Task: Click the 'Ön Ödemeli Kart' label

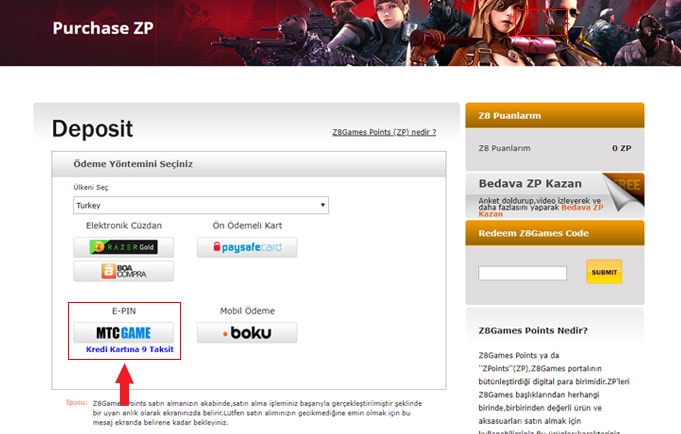Action: (x=247, y=225)
